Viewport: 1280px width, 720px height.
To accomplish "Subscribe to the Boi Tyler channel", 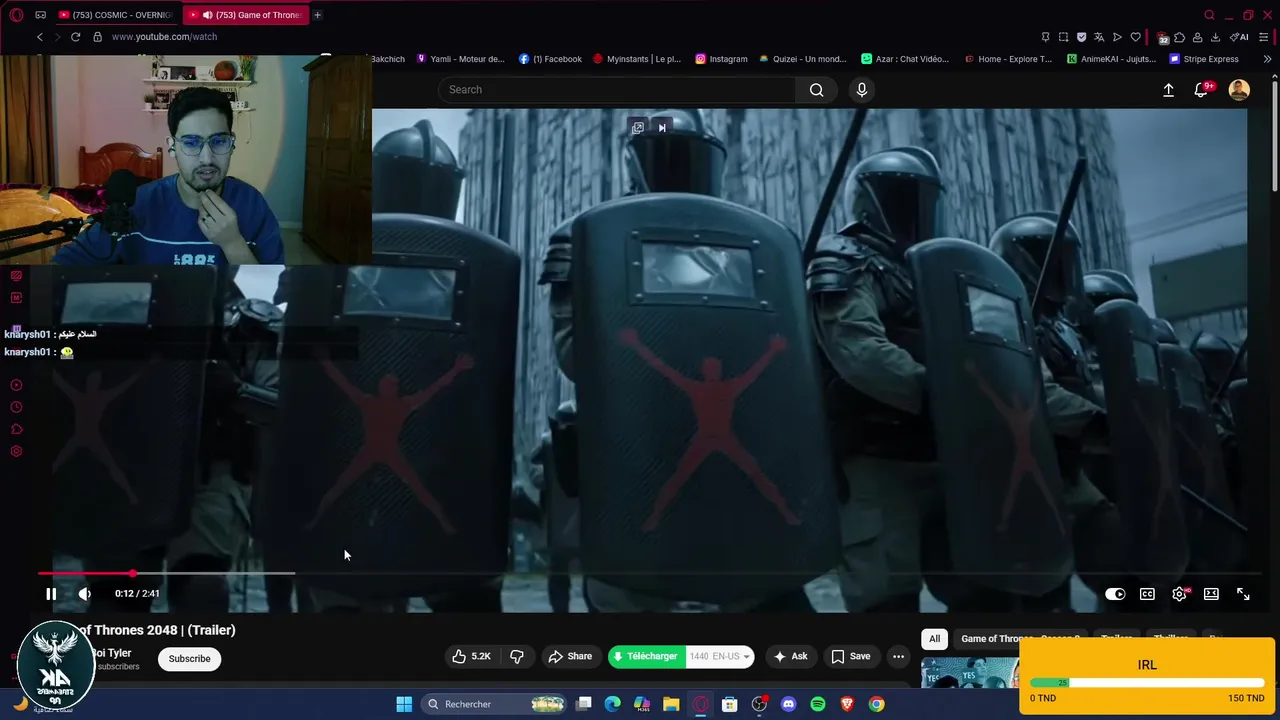I will tap(189, 658).
